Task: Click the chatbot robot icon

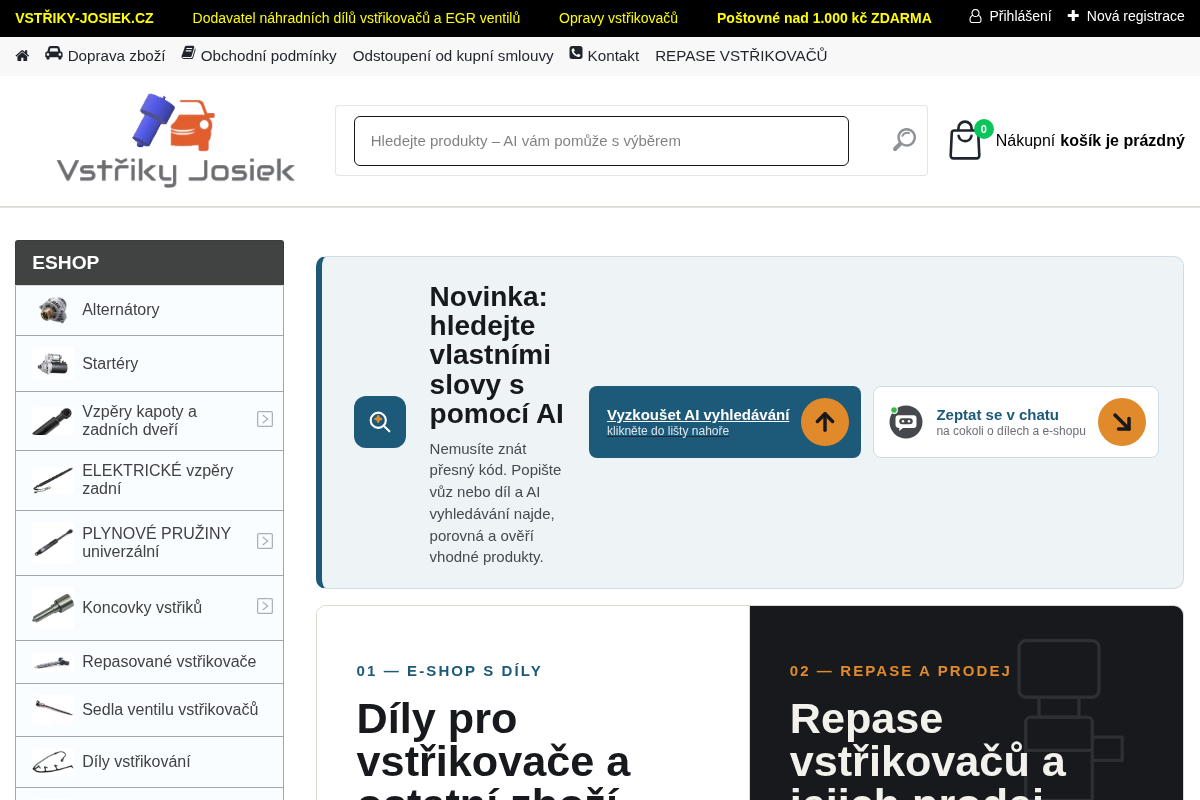Action: click(x=906, y=422)
